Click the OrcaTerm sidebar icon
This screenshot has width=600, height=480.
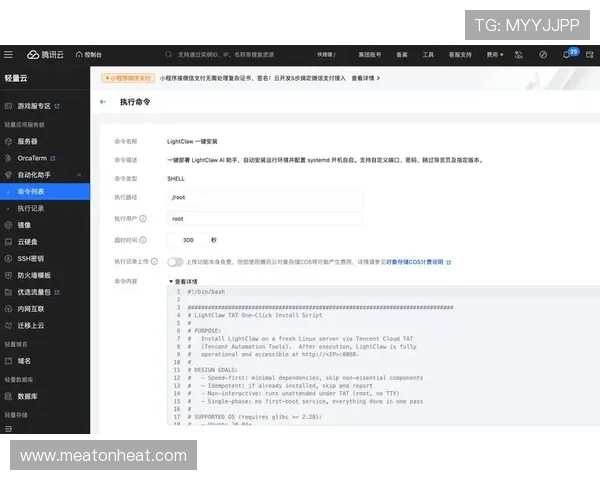(x=8, y=158)
